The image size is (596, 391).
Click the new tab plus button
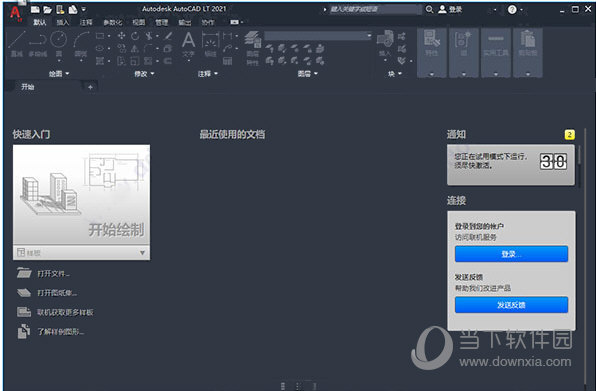(x=90, y=87)
